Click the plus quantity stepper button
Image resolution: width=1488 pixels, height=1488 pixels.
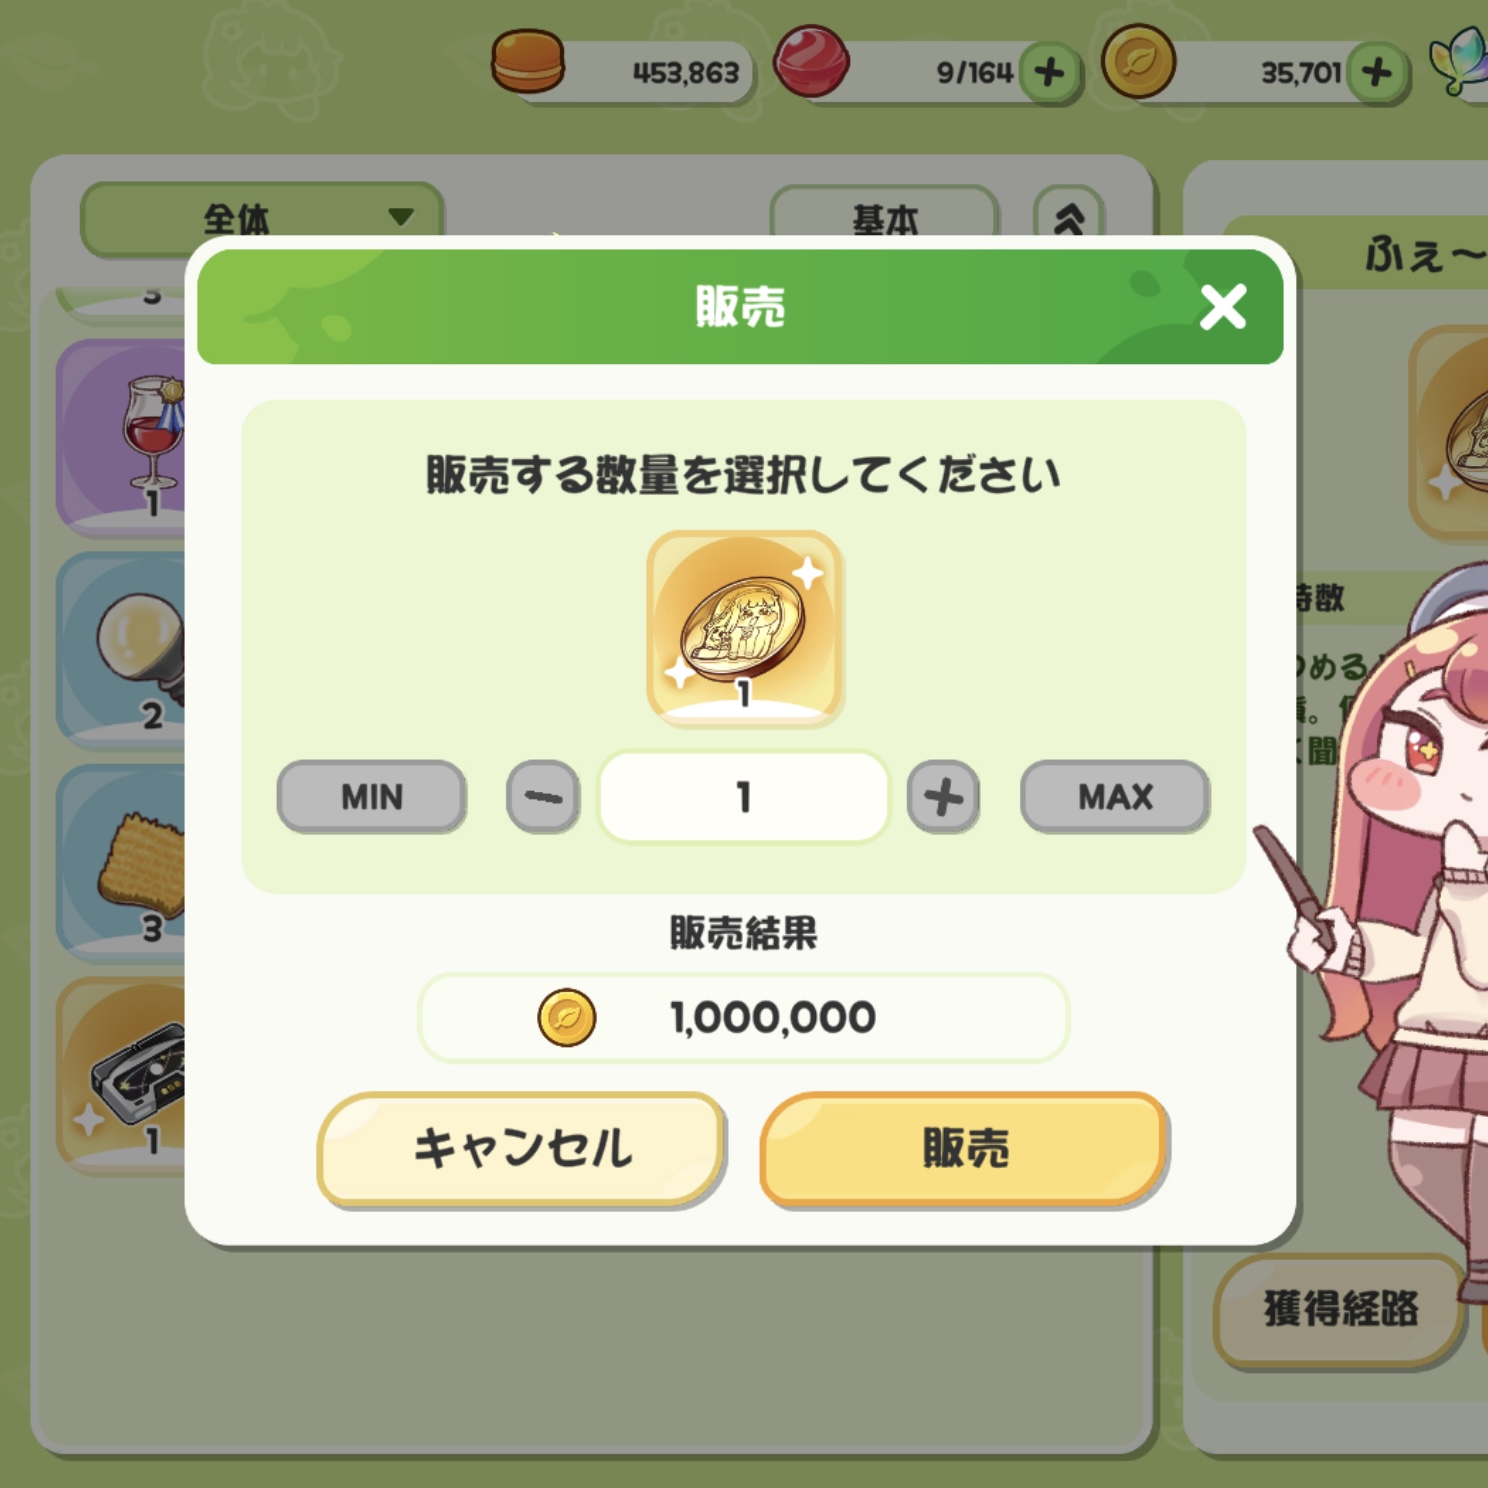pyautogui.click(x=943, y=797)
